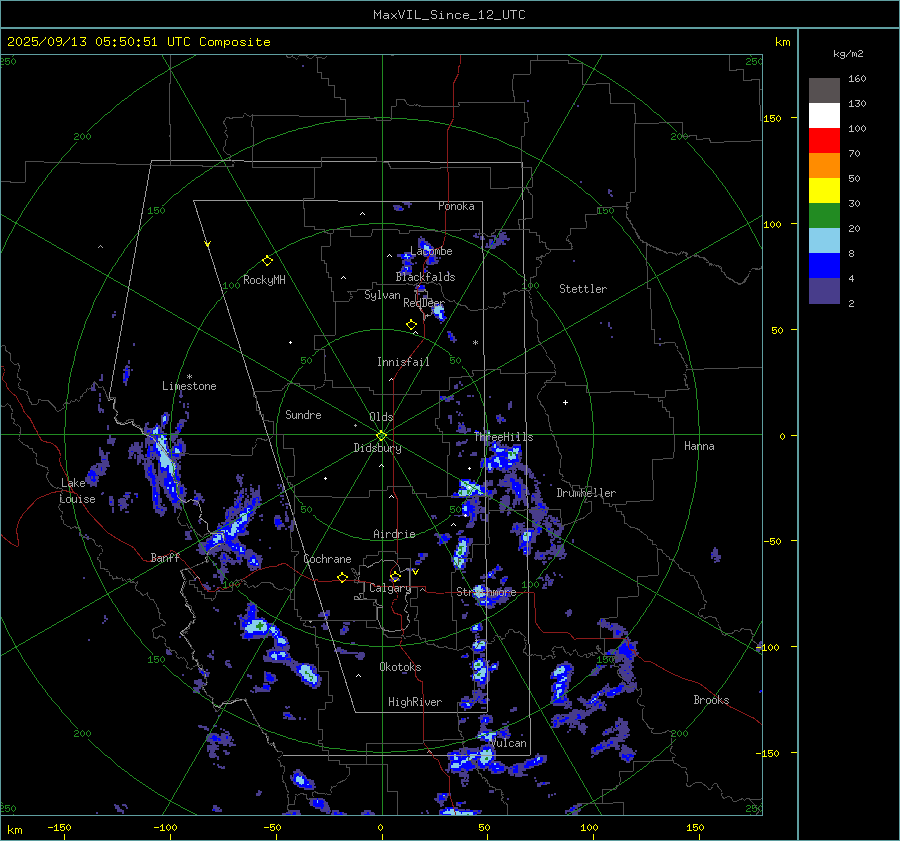Click the Limestone label

[x=189, y=386]
